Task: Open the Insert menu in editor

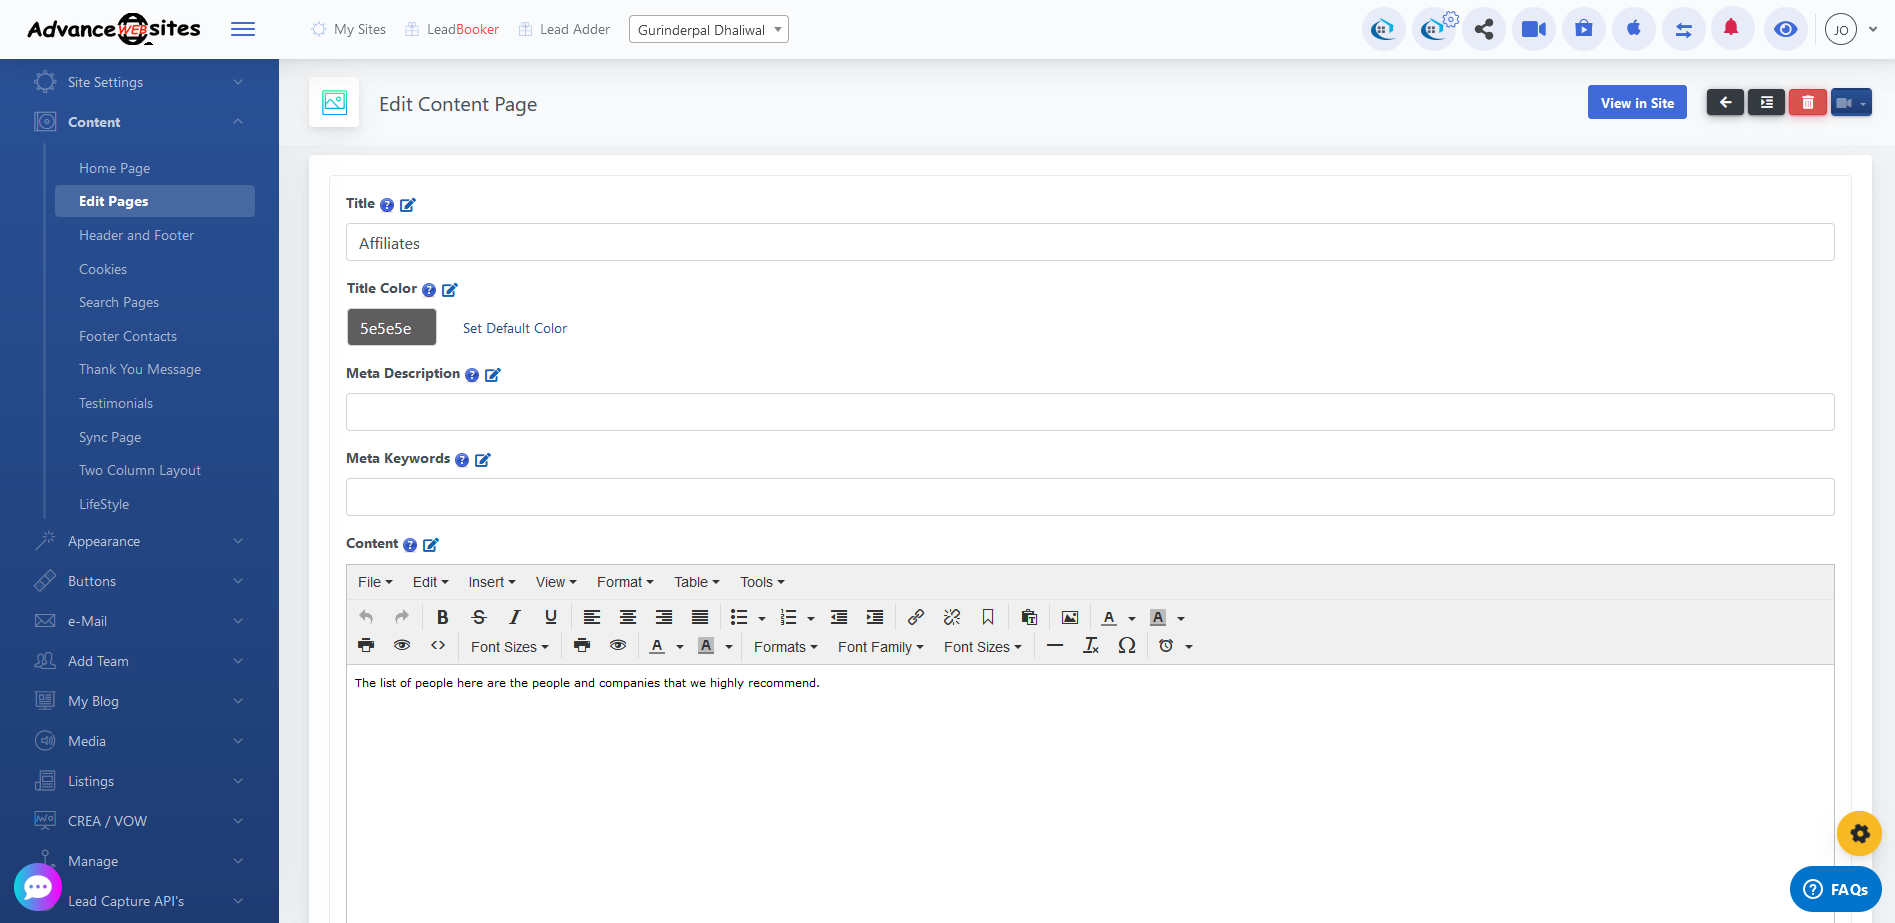Action: coord(491,582)
